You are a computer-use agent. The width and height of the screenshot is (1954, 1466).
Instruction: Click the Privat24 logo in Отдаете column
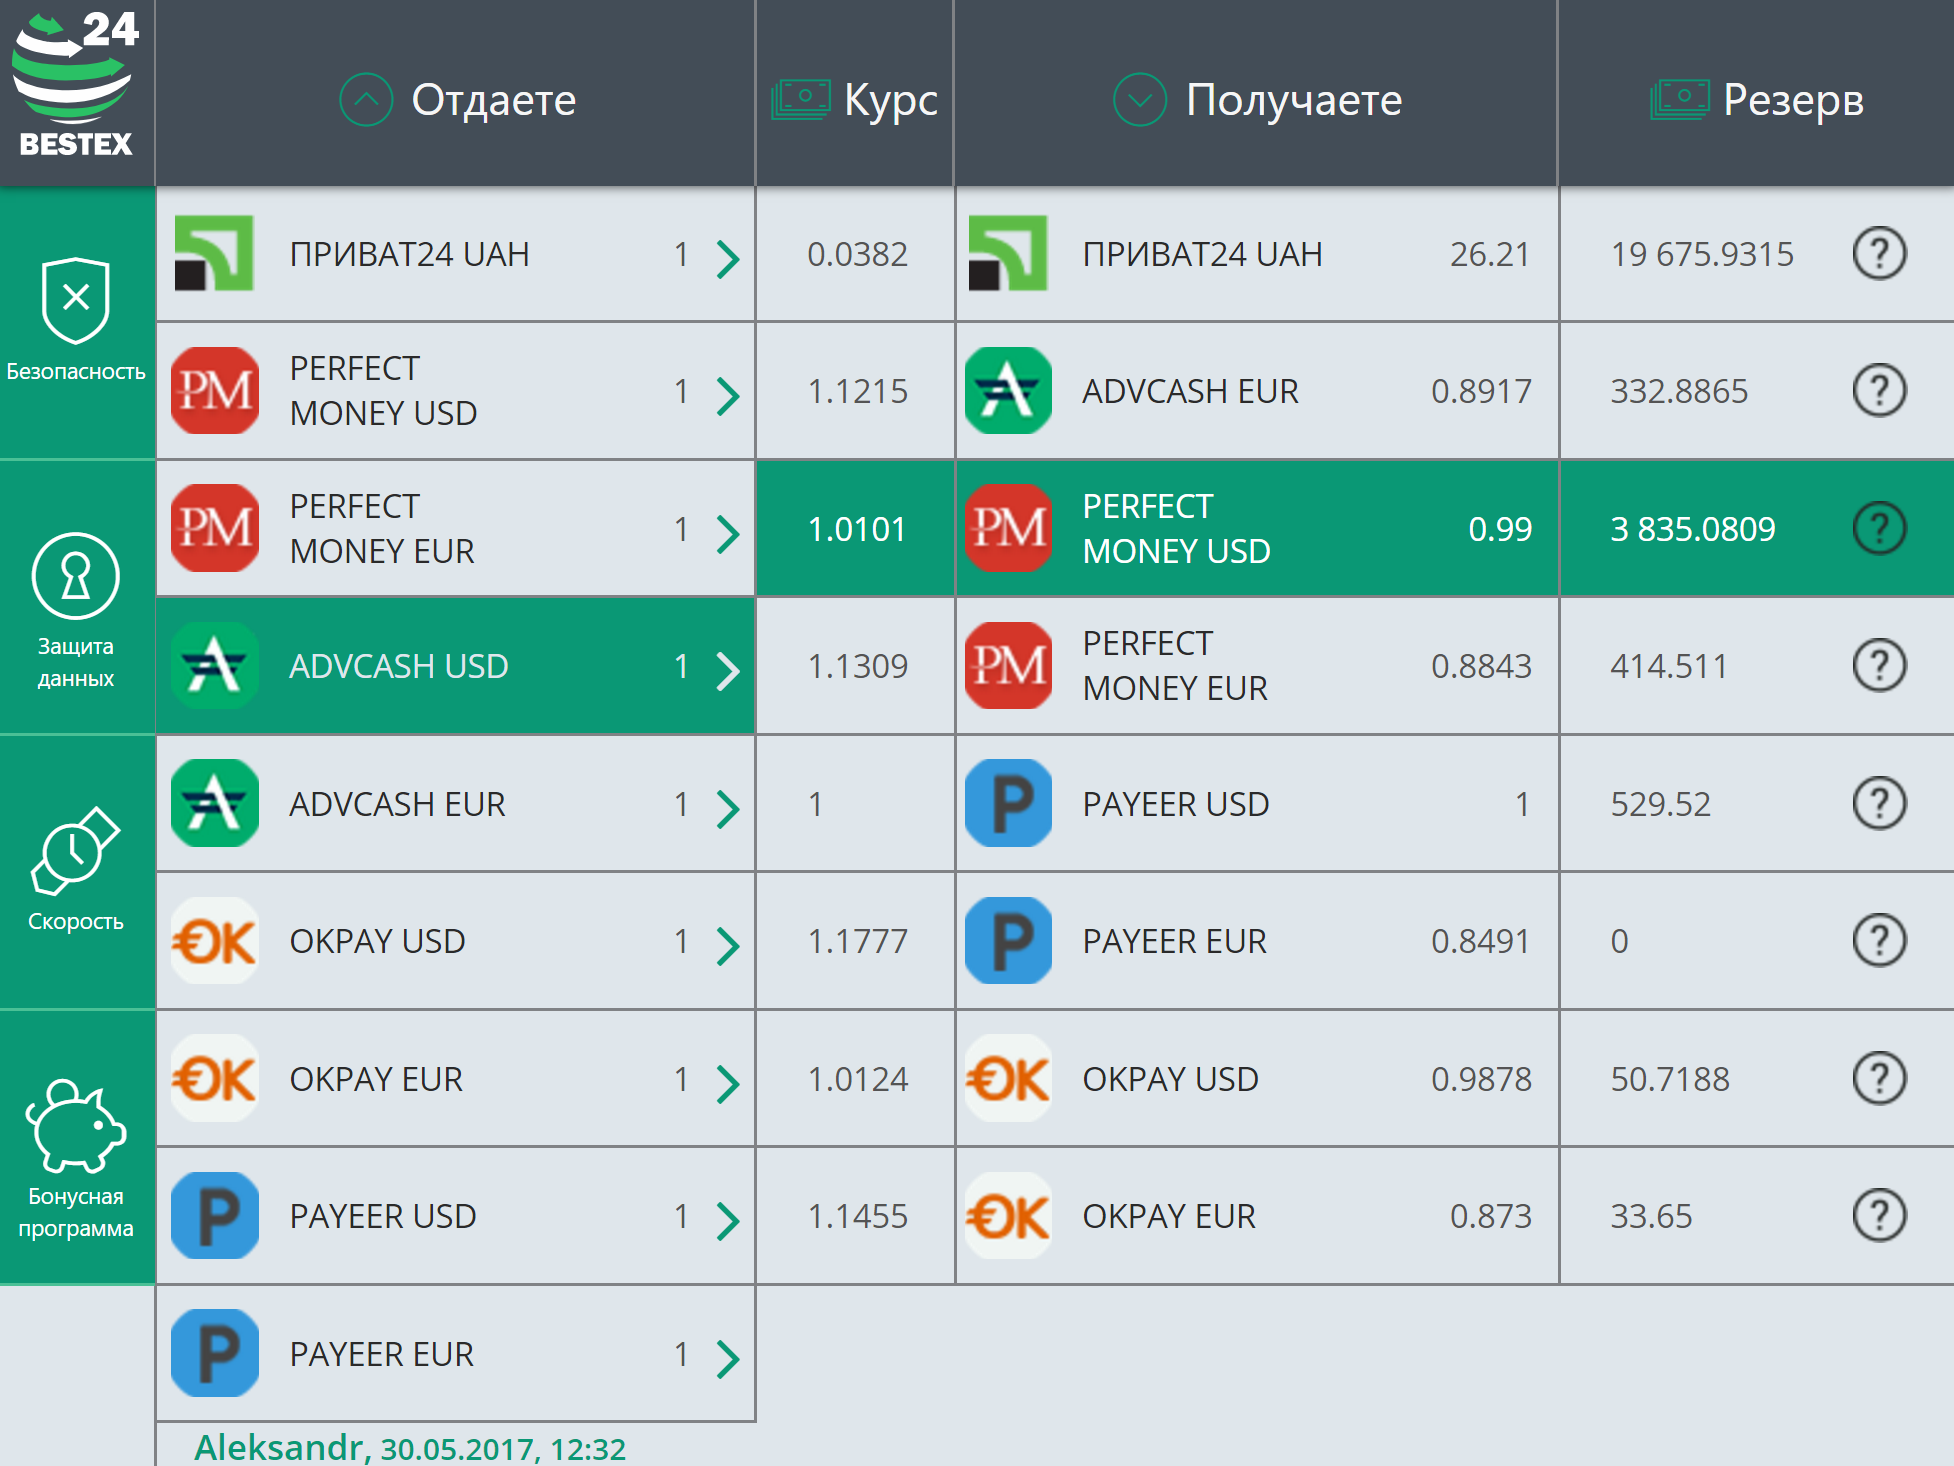214,253
